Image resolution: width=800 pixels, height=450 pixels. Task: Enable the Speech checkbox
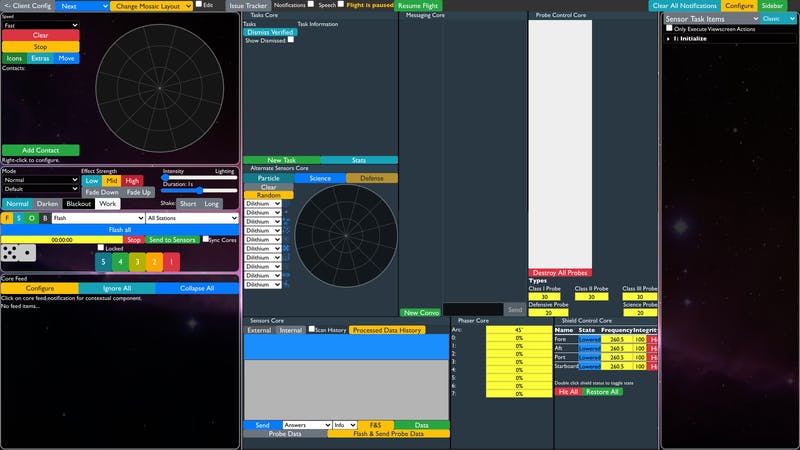pos(341,4)
